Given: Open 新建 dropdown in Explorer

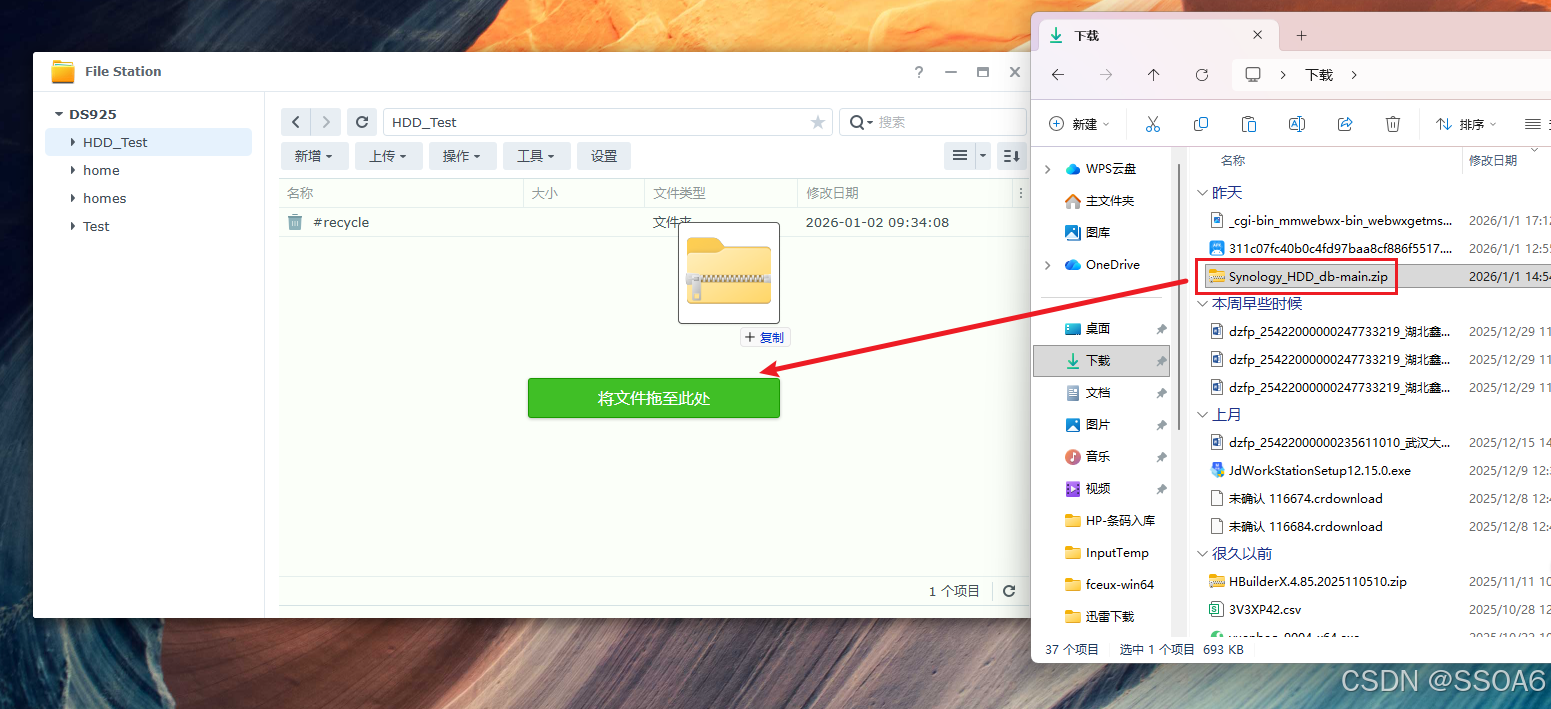Looking at the screenshot, I should [x=1079, y=124].
